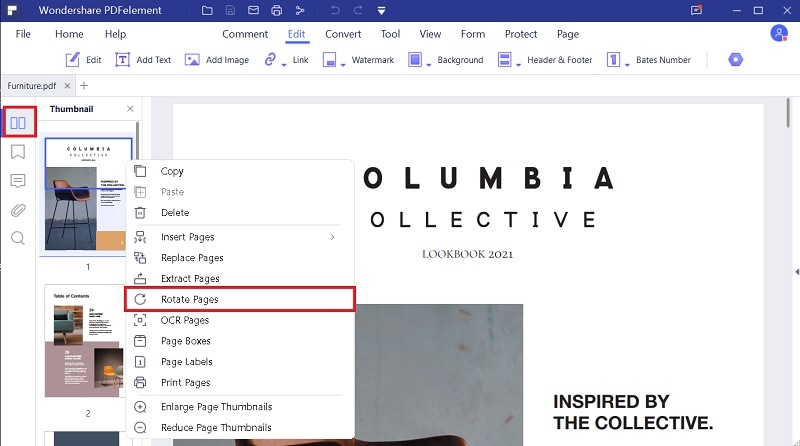Expand the Background dropdown arrow
Viewport: 800px width, 446px height.
click(x=429, y=65)
